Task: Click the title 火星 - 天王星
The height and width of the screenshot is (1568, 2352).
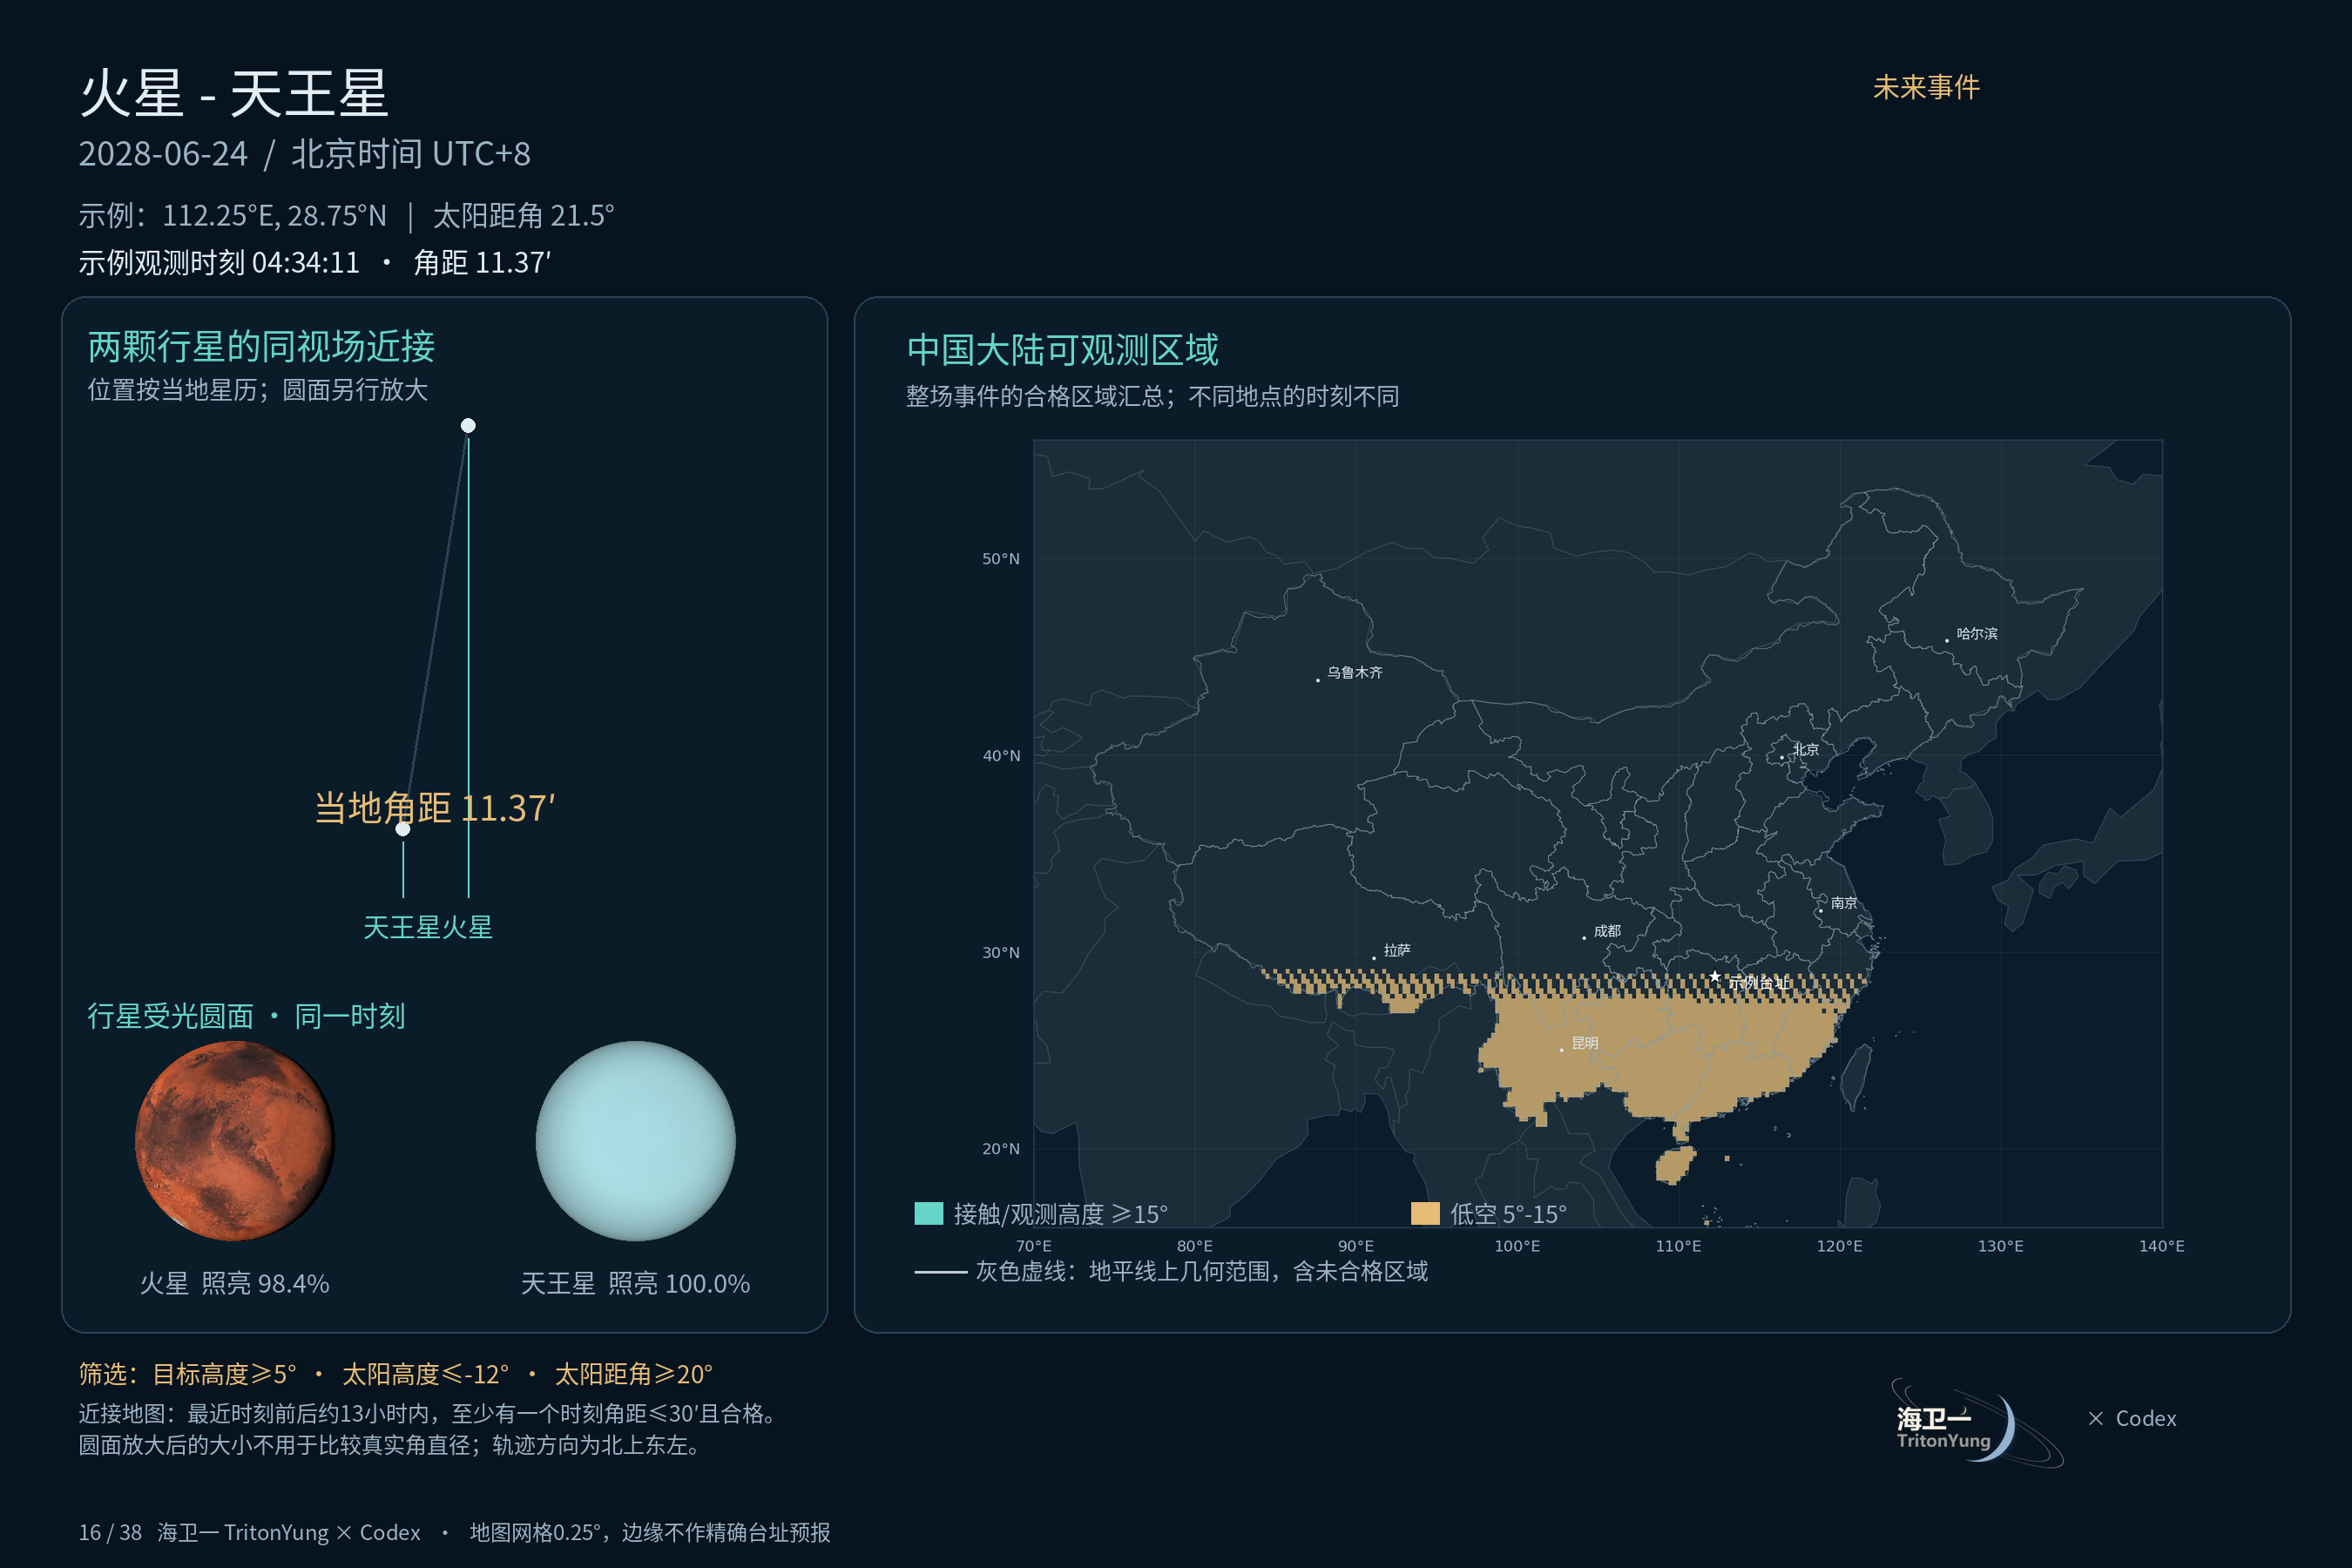Action: point(233,94)
